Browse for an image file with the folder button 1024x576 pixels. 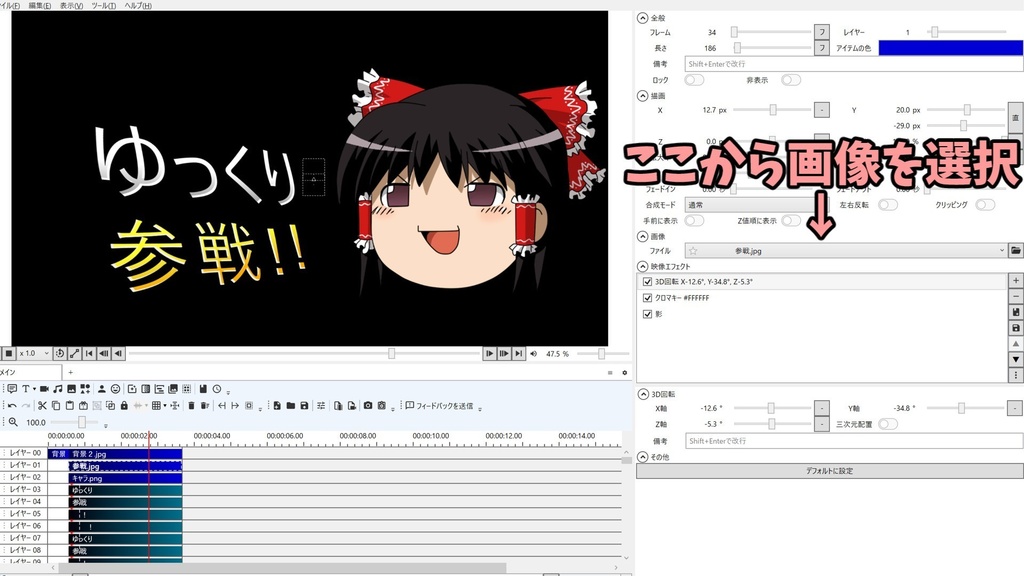point(1016,250)
